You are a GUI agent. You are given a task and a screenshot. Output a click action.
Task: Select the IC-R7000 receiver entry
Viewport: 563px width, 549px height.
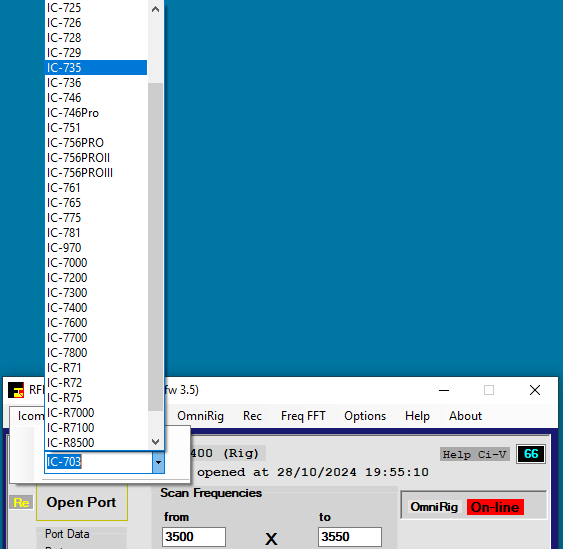(96, 413)
